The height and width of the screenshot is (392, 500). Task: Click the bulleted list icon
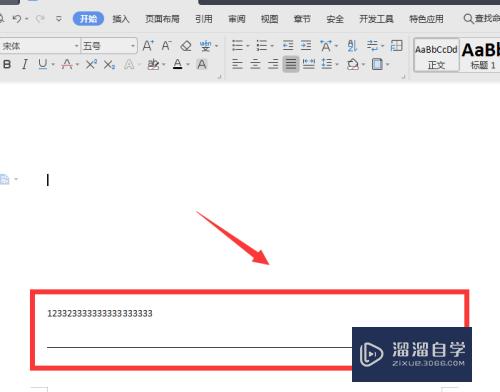pos(238,45)
